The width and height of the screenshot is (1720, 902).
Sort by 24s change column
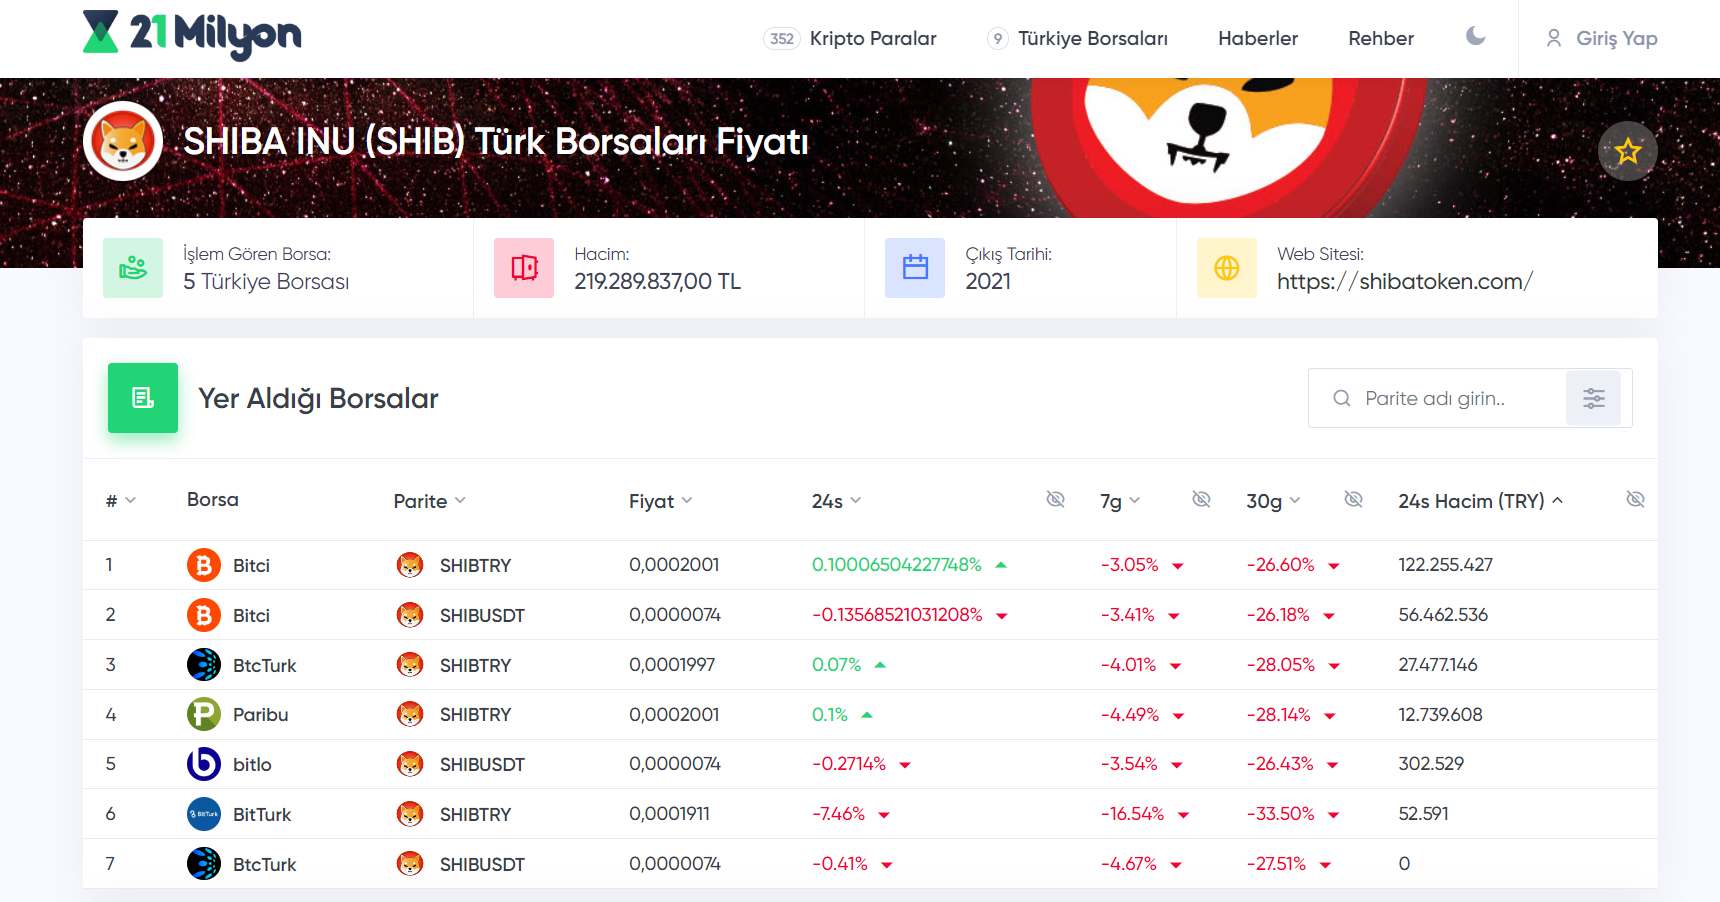[x=837, y=501]
